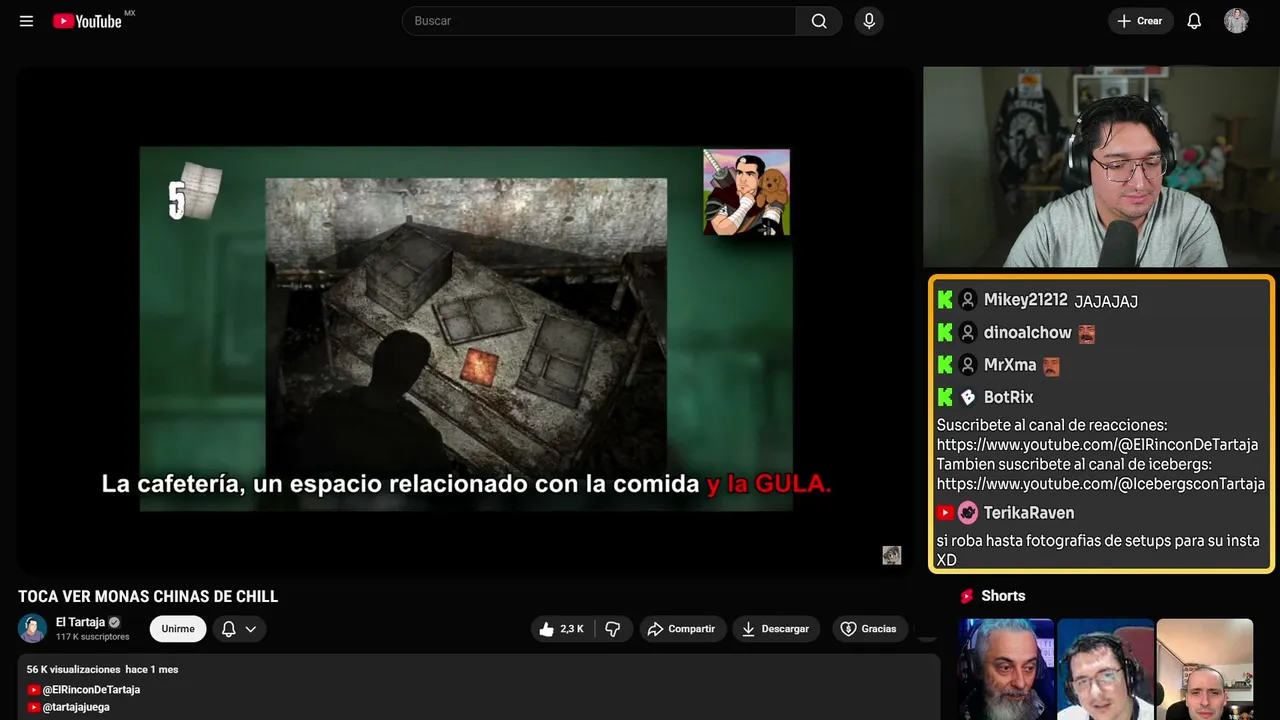Click the JAJAJAJ message from Mikey21212

pyautogui.click(x=1106, y=301)
